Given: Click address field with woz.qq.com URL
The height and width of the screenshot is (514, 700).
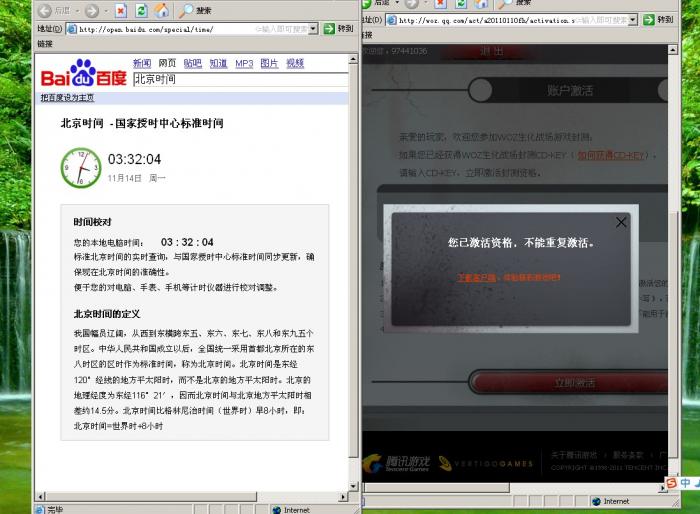Looking at the screenshot, I should click(x=512, y=20).
